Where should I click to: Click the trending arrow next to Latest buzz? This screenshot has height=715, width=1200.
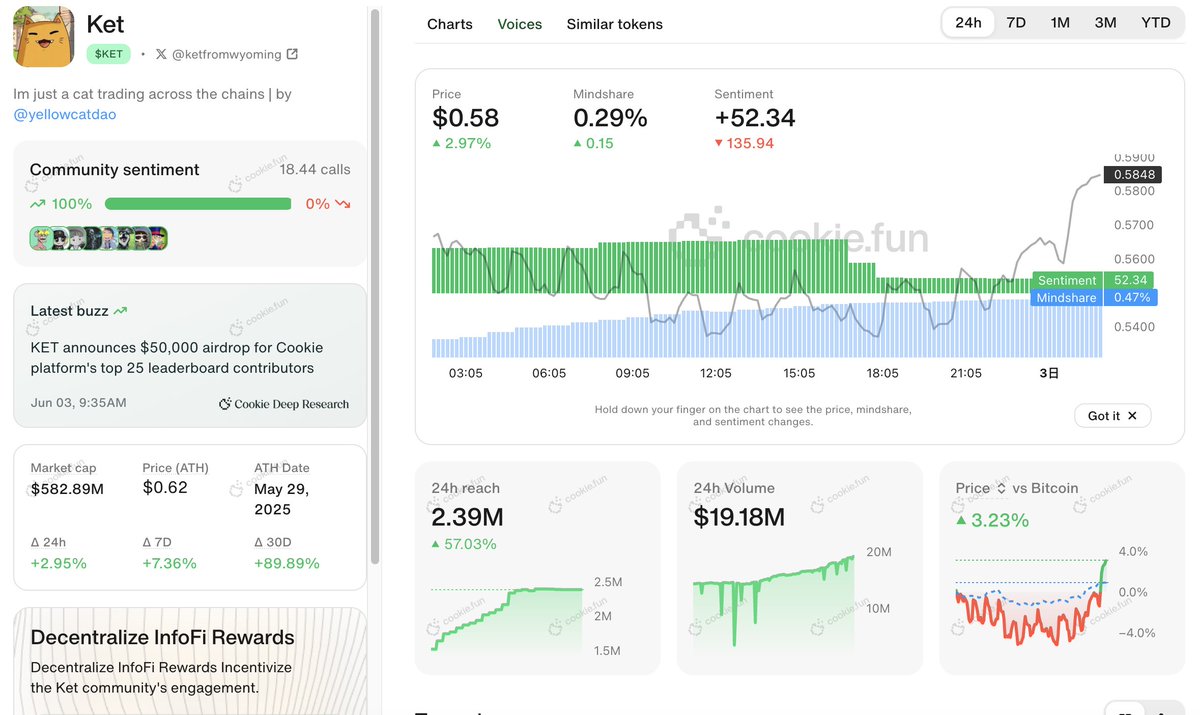[x=121, y=311]
